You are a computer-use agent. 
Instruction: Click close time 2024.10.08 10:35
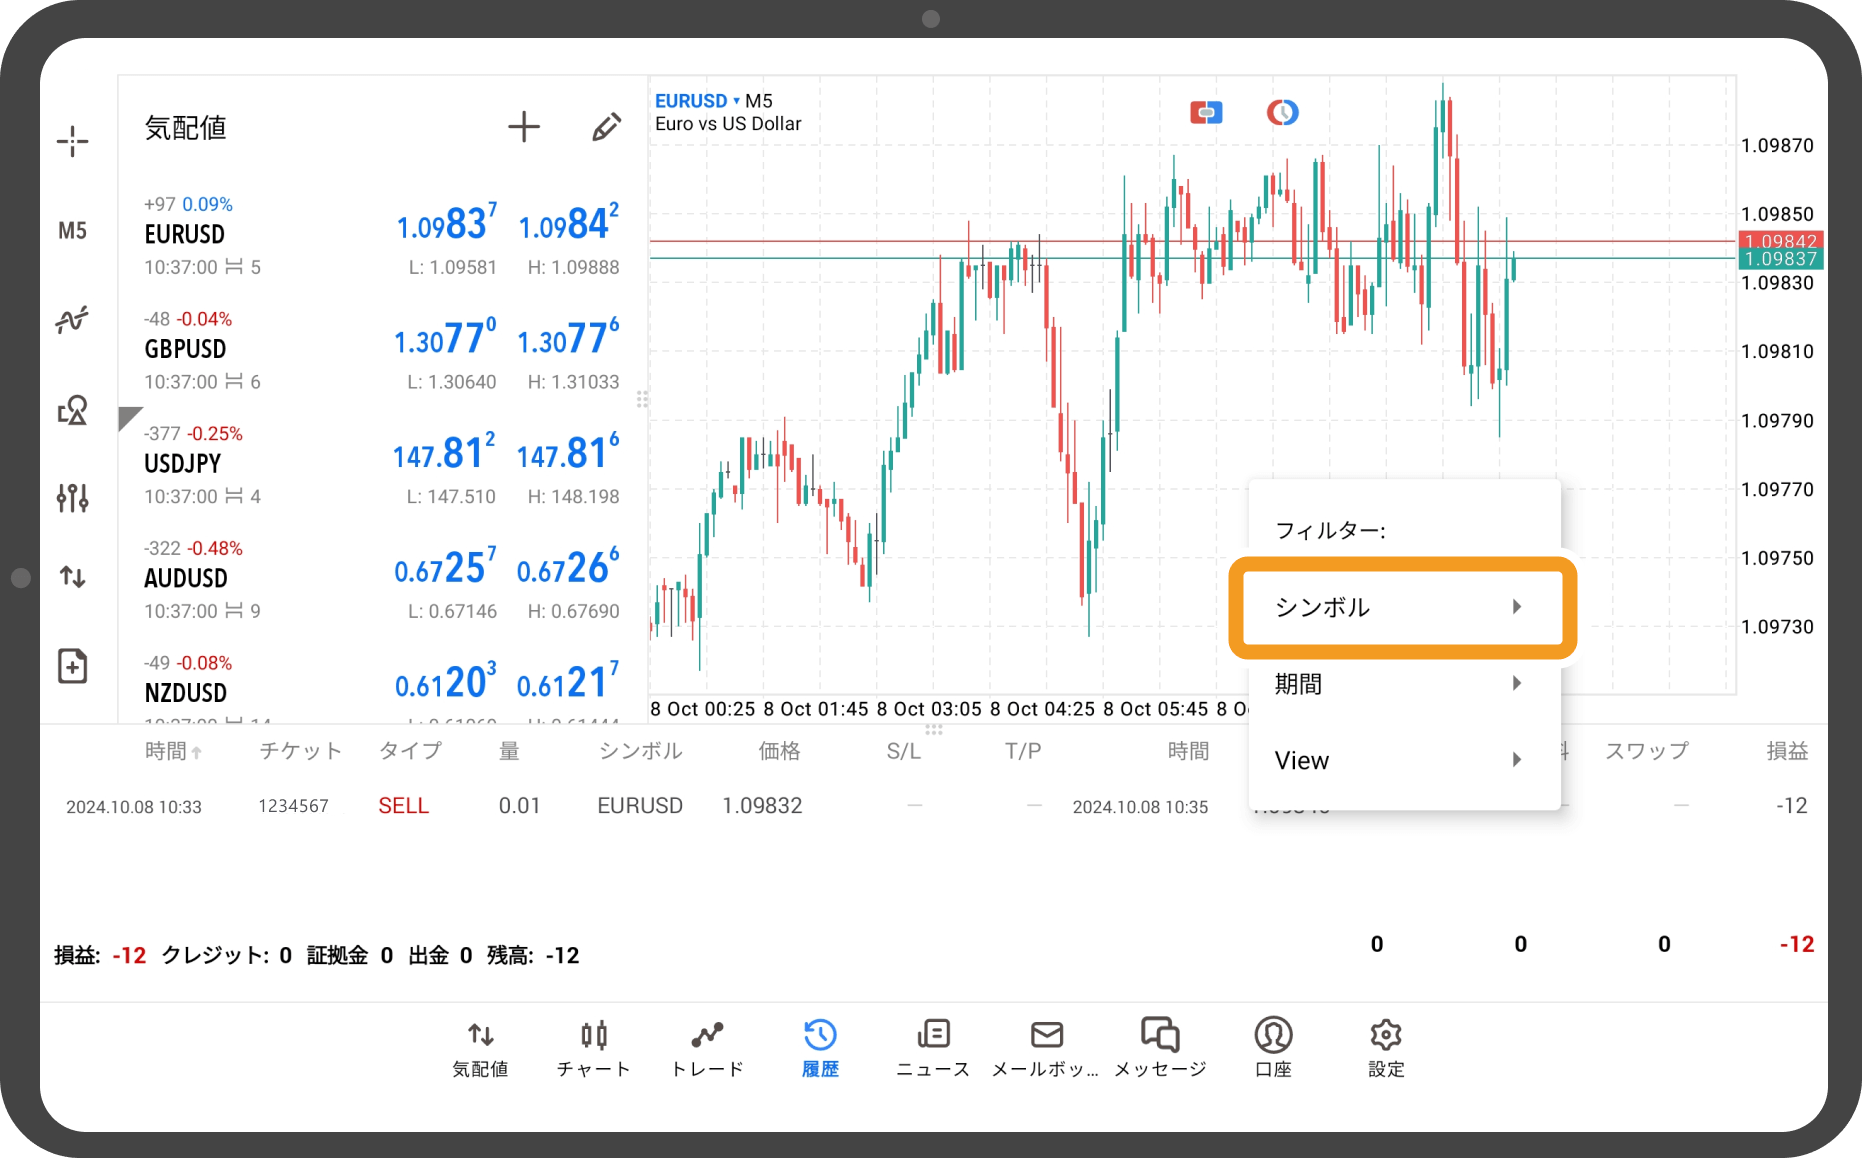[x=1140, y=807]
